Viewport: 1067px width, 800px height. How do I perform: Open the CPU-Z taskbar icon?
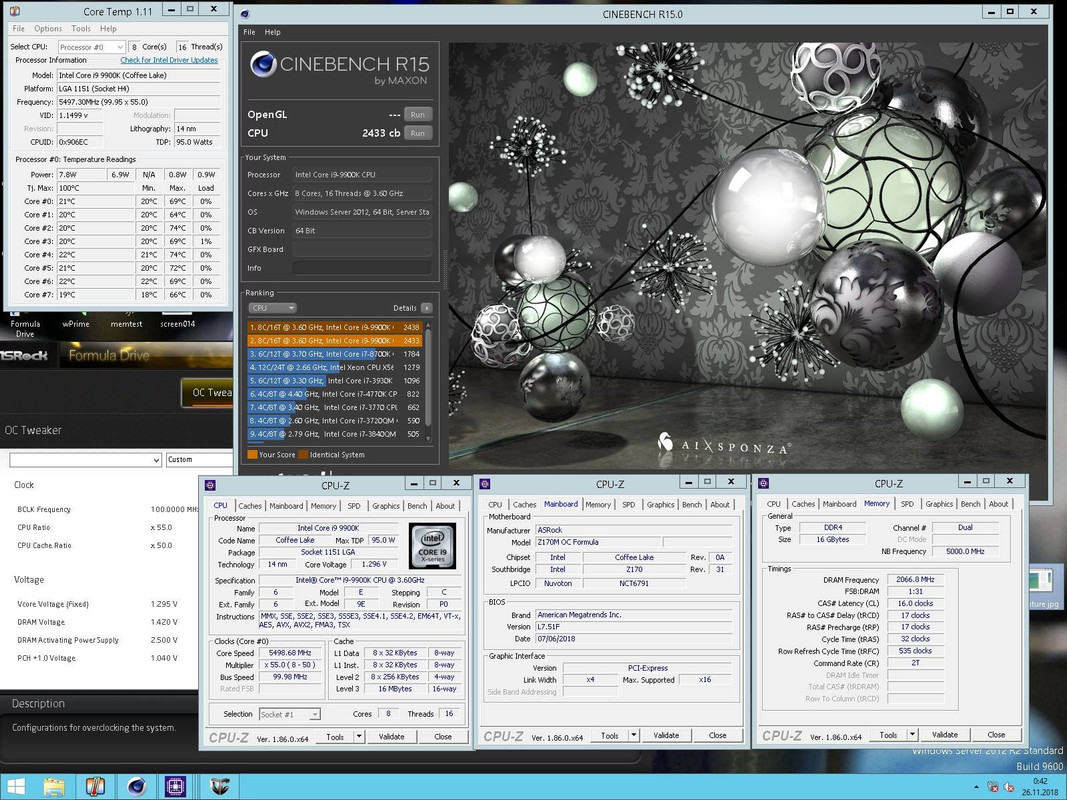coord(176,786)
